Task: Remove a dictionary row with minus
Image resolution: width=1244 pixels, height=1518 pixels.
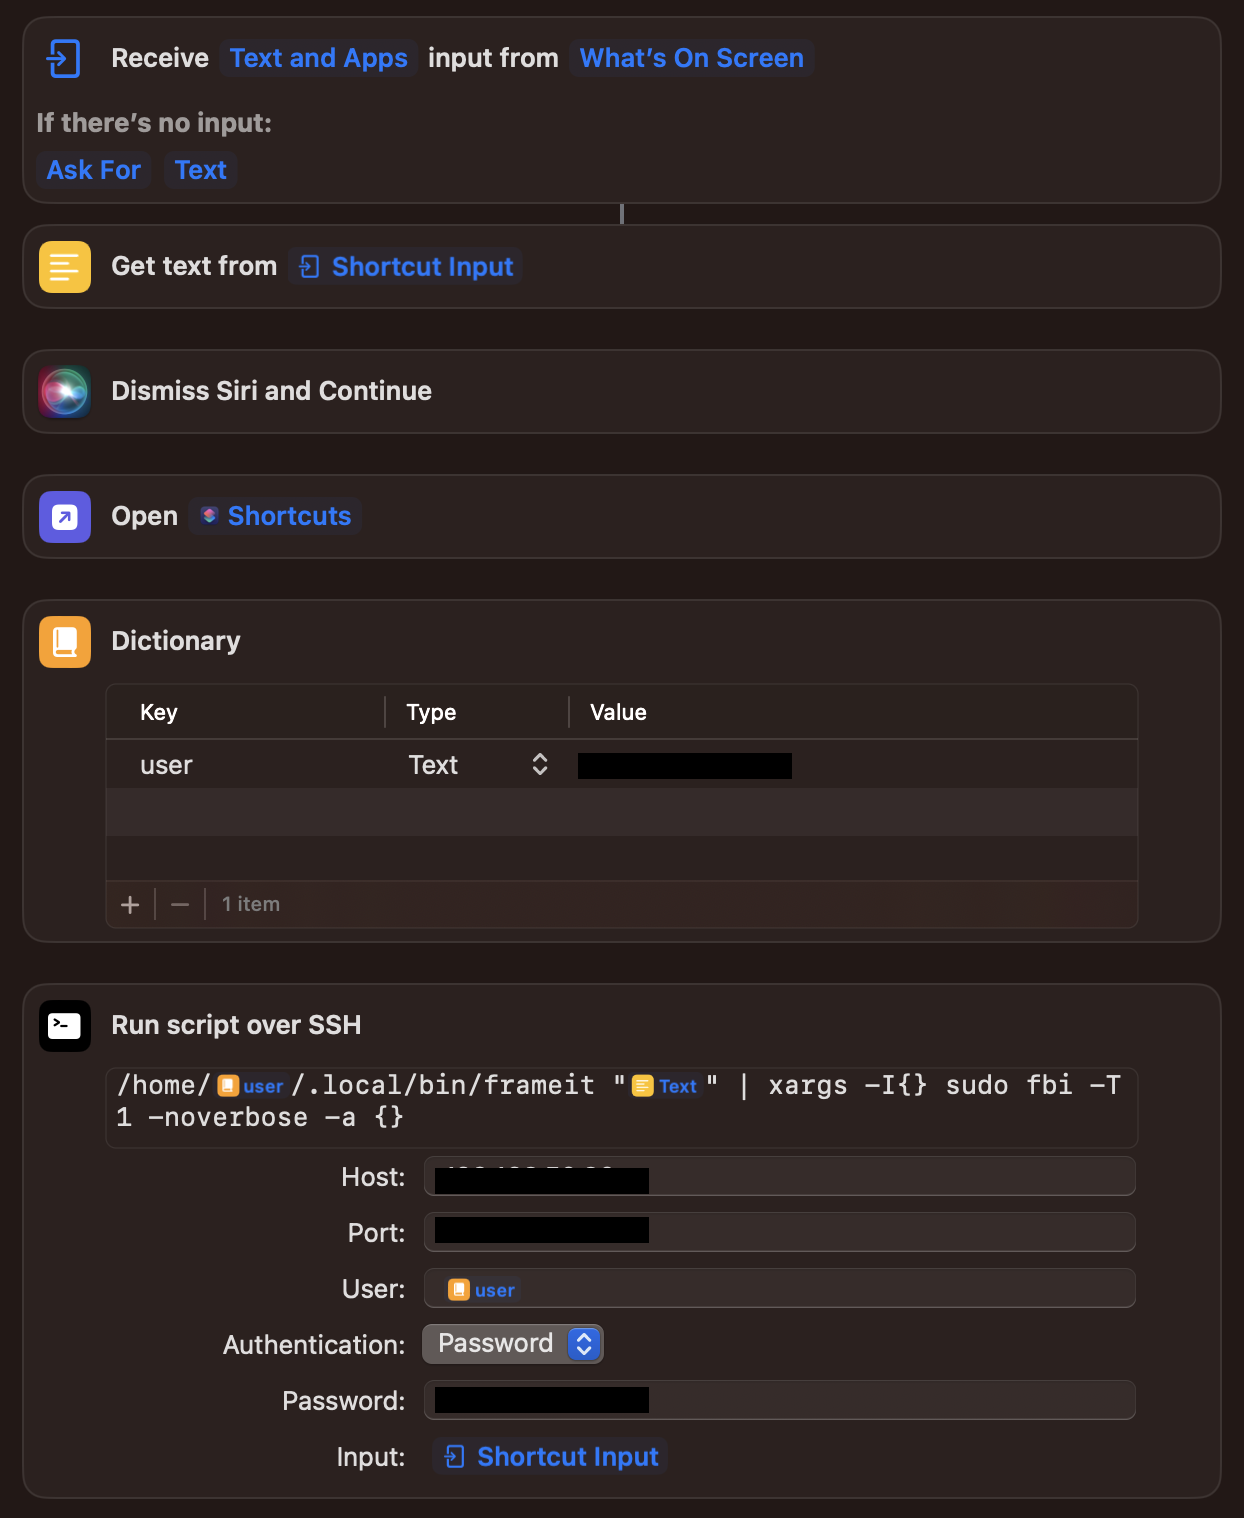Action: [x=180, y=904]
